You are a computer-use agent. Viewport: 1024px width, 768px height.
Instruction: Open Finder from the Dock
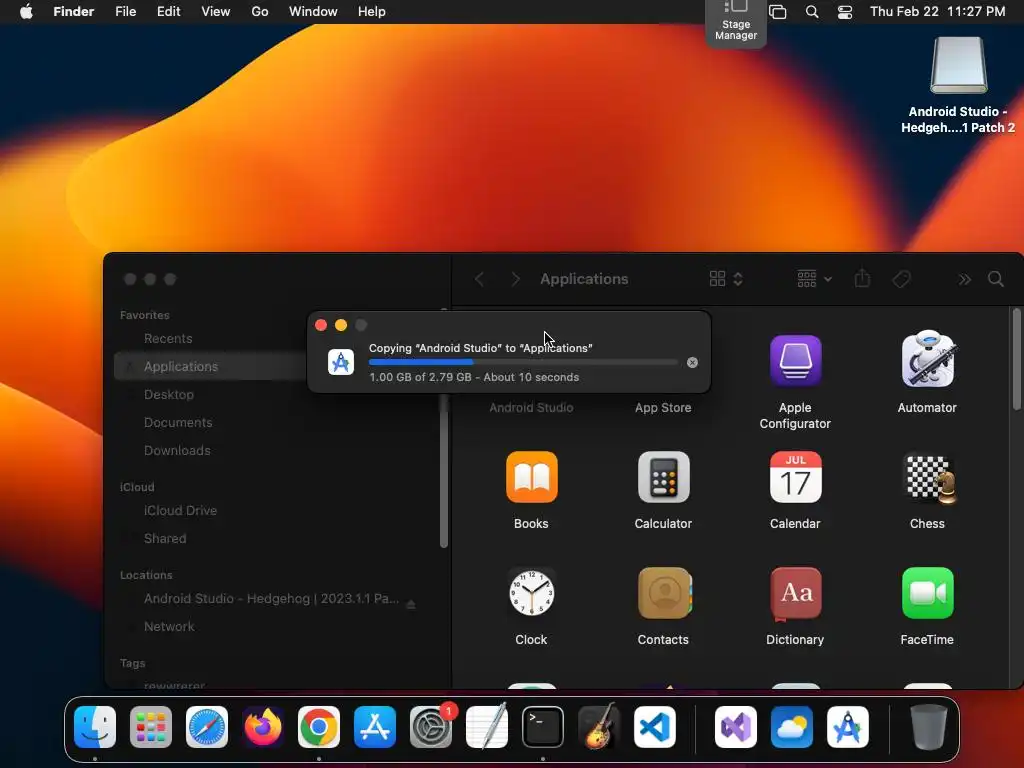point(95,727)
